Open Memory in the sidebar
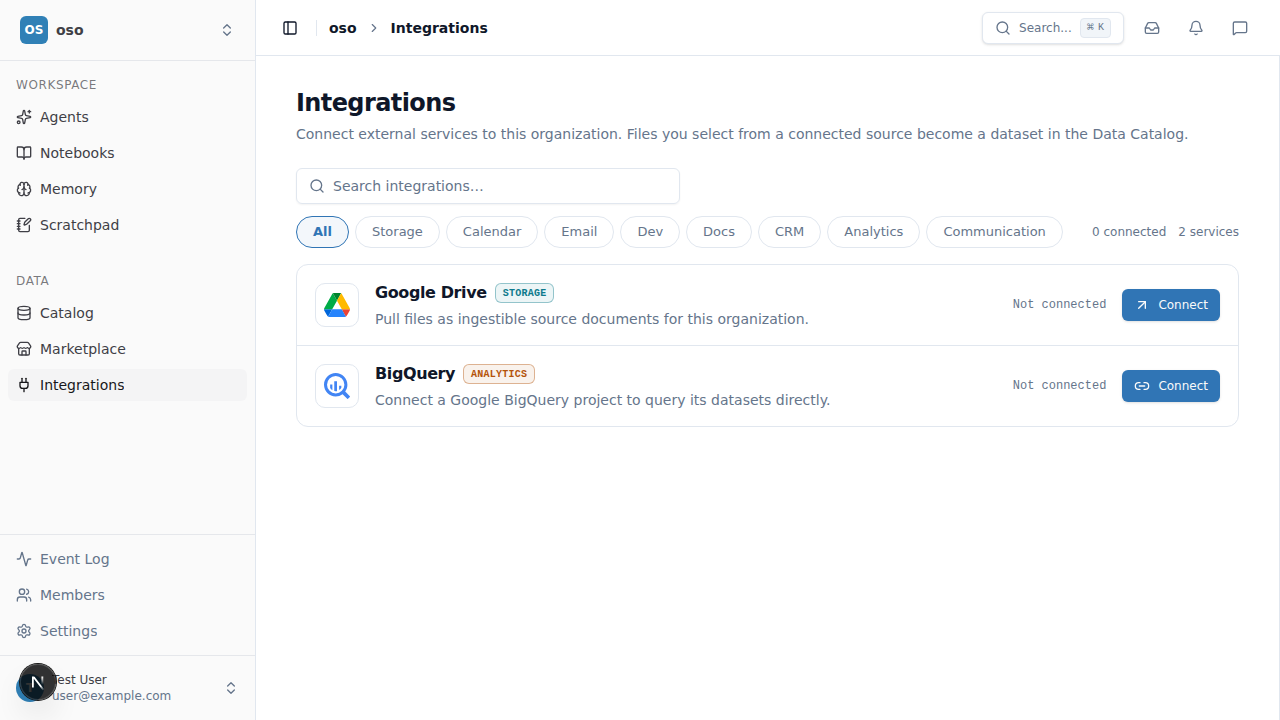 tap(127, 189)
